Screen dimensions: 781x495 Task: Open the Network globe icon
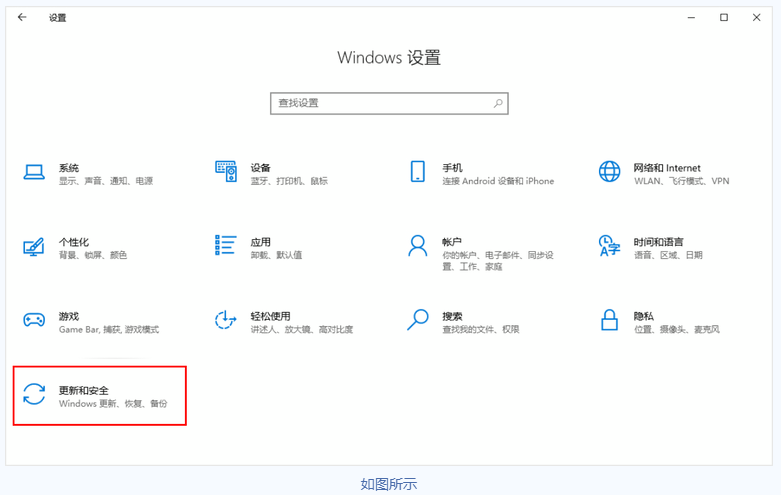[609, 171]
